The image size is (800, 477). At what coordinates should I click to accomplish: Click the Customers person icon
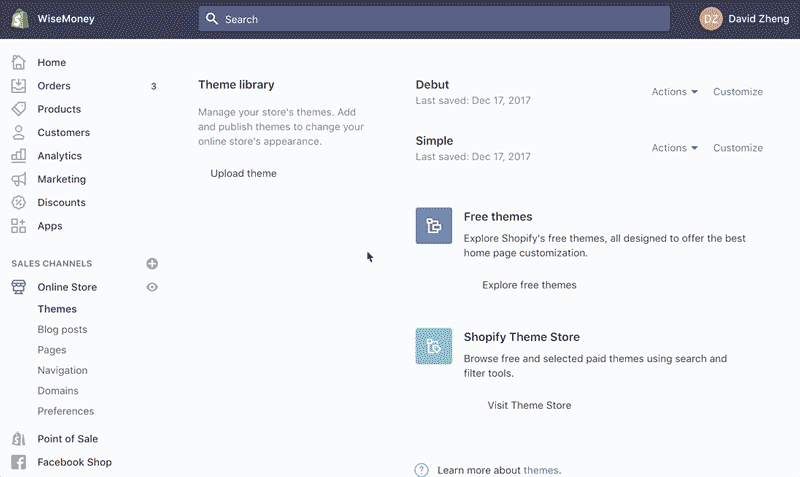coord(18,132)
